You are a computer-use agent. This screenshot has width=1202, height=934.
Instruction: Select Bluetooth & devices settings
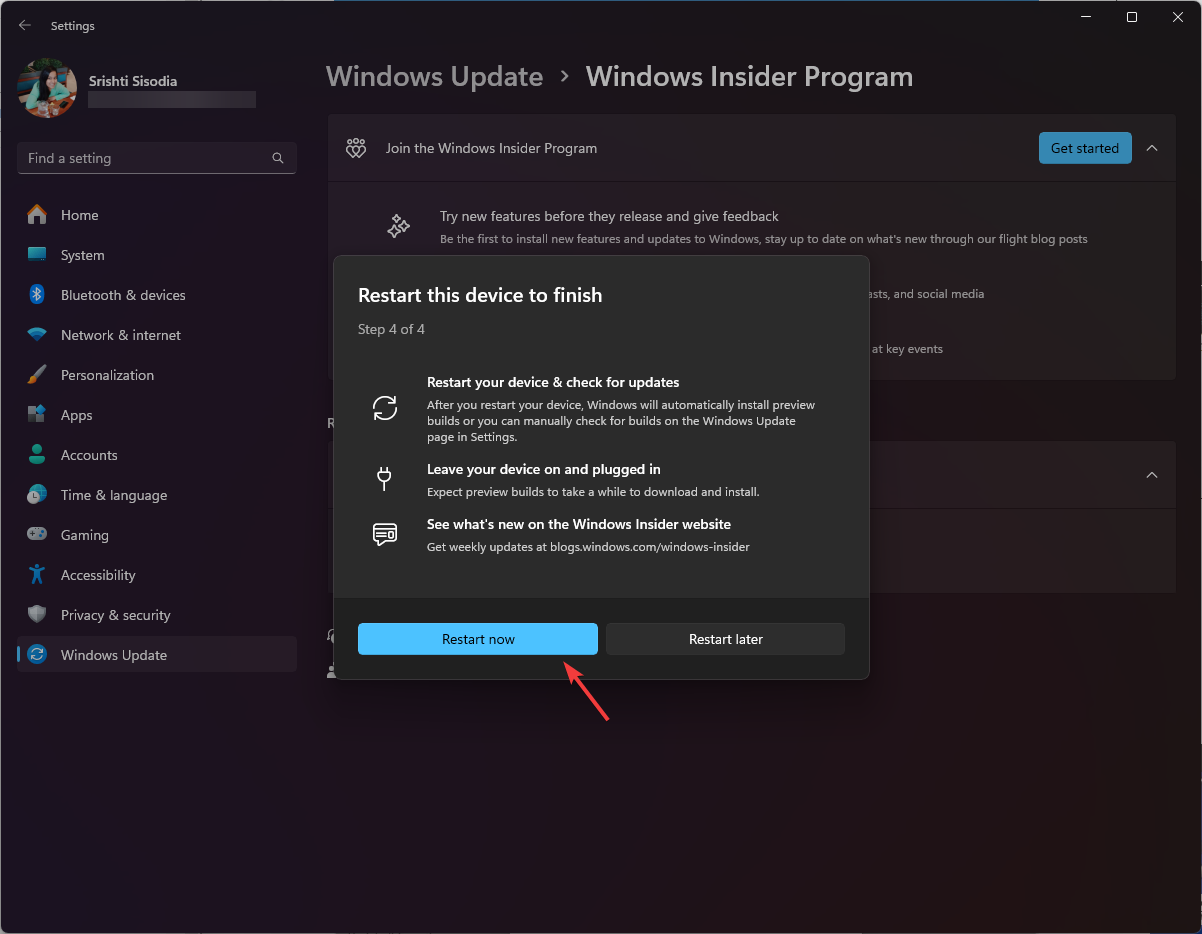tap(124, 294)
